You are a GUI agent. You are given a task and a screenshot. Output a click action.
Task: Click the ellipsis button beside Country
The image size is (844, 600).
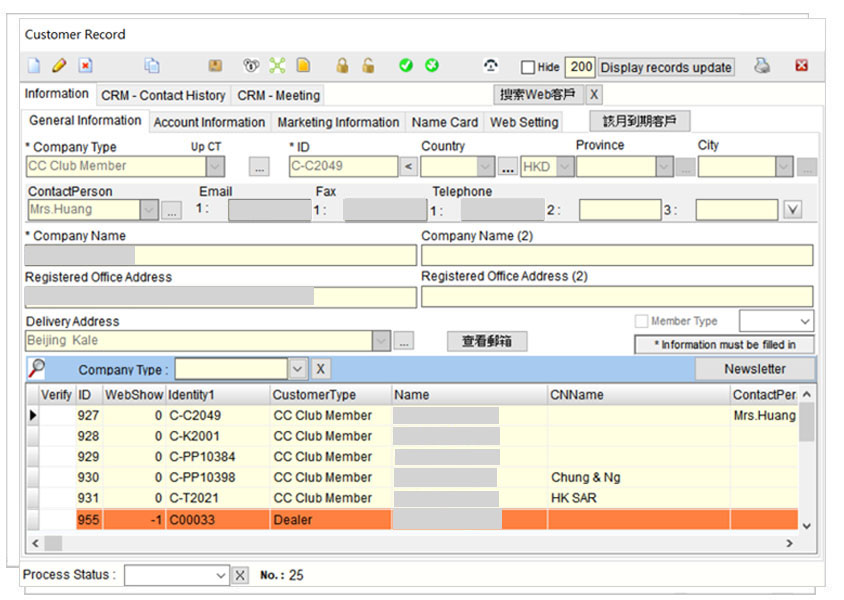508,167
